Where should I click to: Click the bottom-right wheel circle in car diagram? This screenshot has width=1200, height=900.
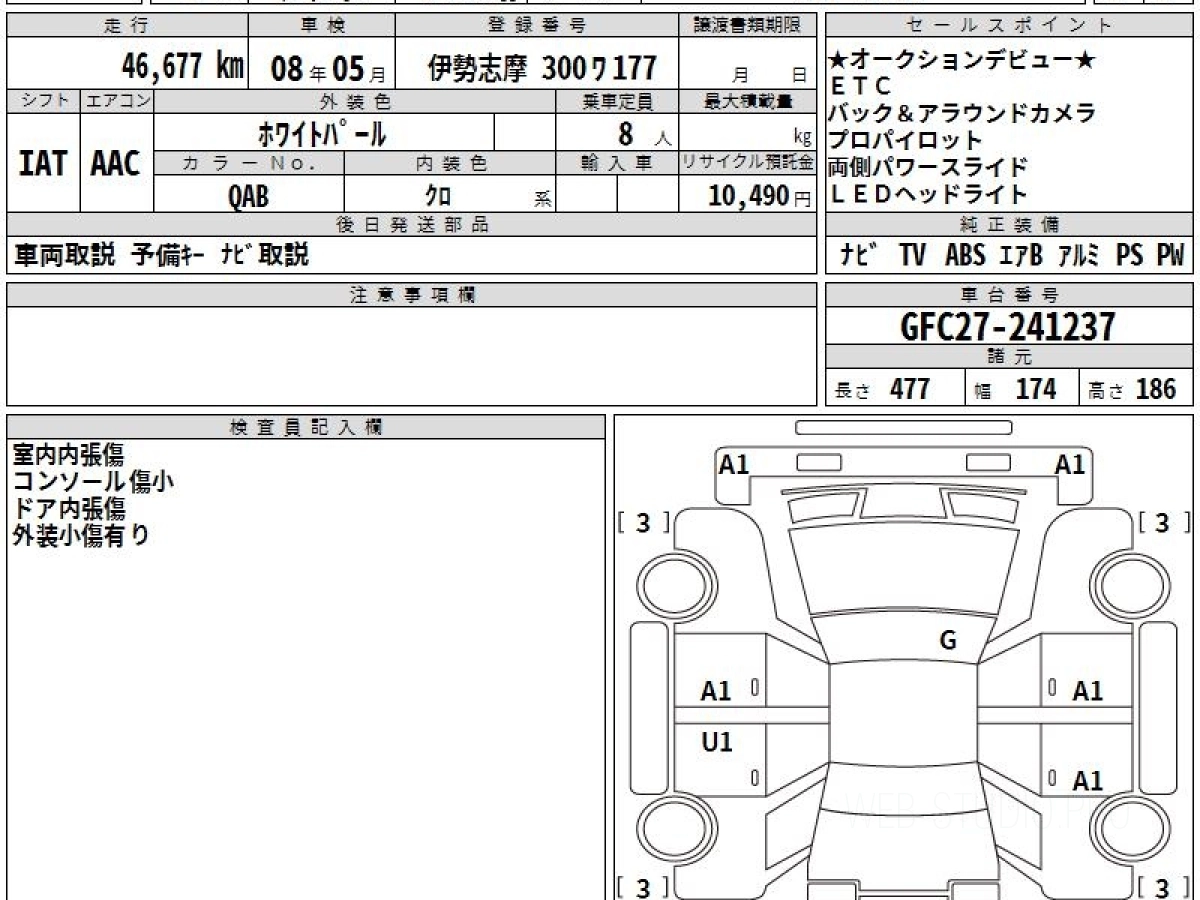1127,832
